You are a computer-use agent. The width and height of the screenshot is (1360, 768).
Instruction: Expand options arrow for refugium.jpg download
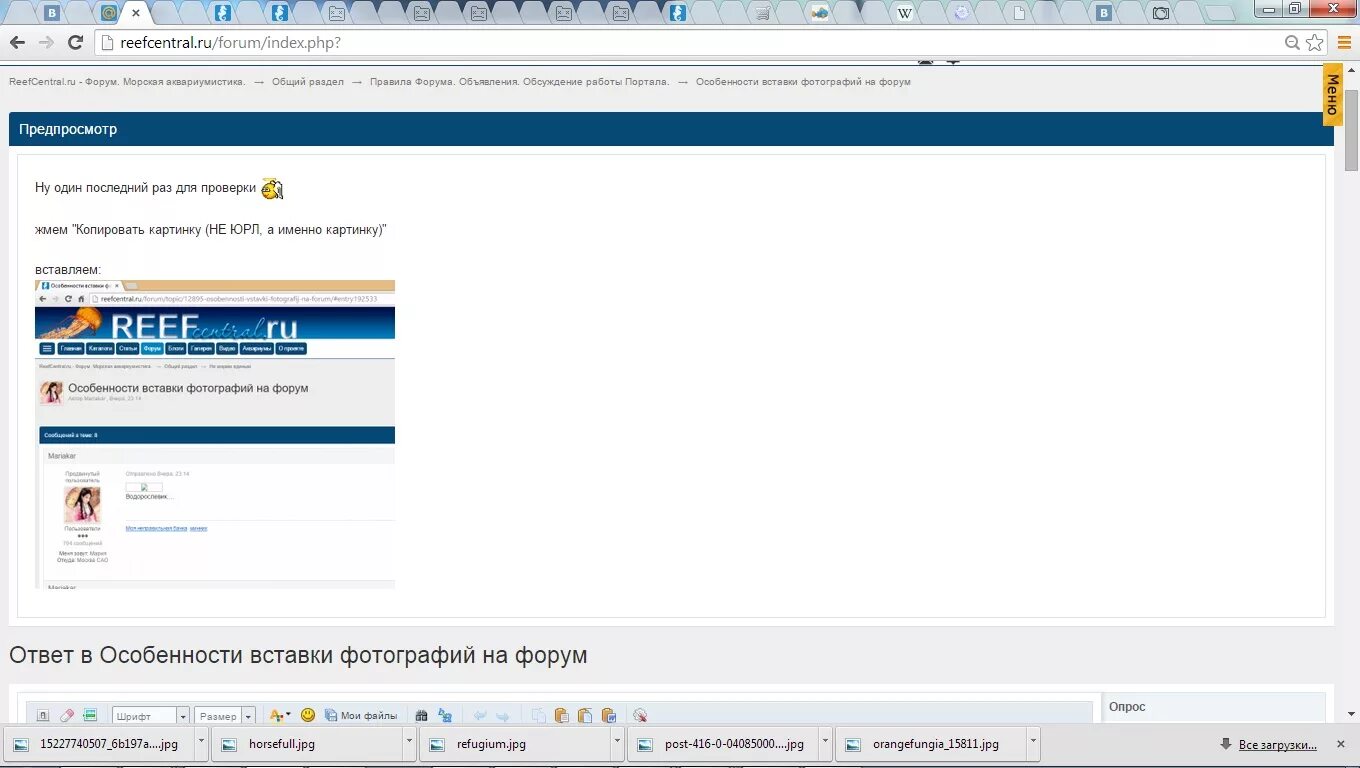pos(617,744)
